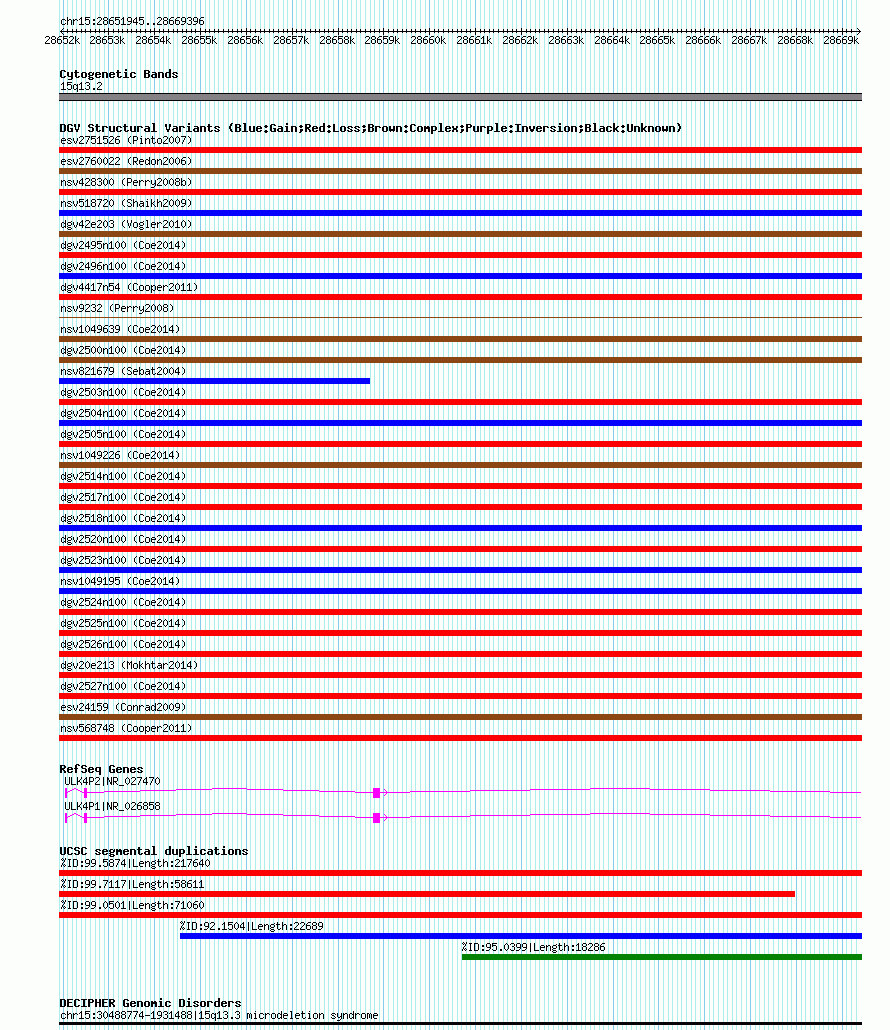Open the RefSeq Genes track title
Image resolution: width=890 pixels, height=1030 pixels.
pos(101,769)
